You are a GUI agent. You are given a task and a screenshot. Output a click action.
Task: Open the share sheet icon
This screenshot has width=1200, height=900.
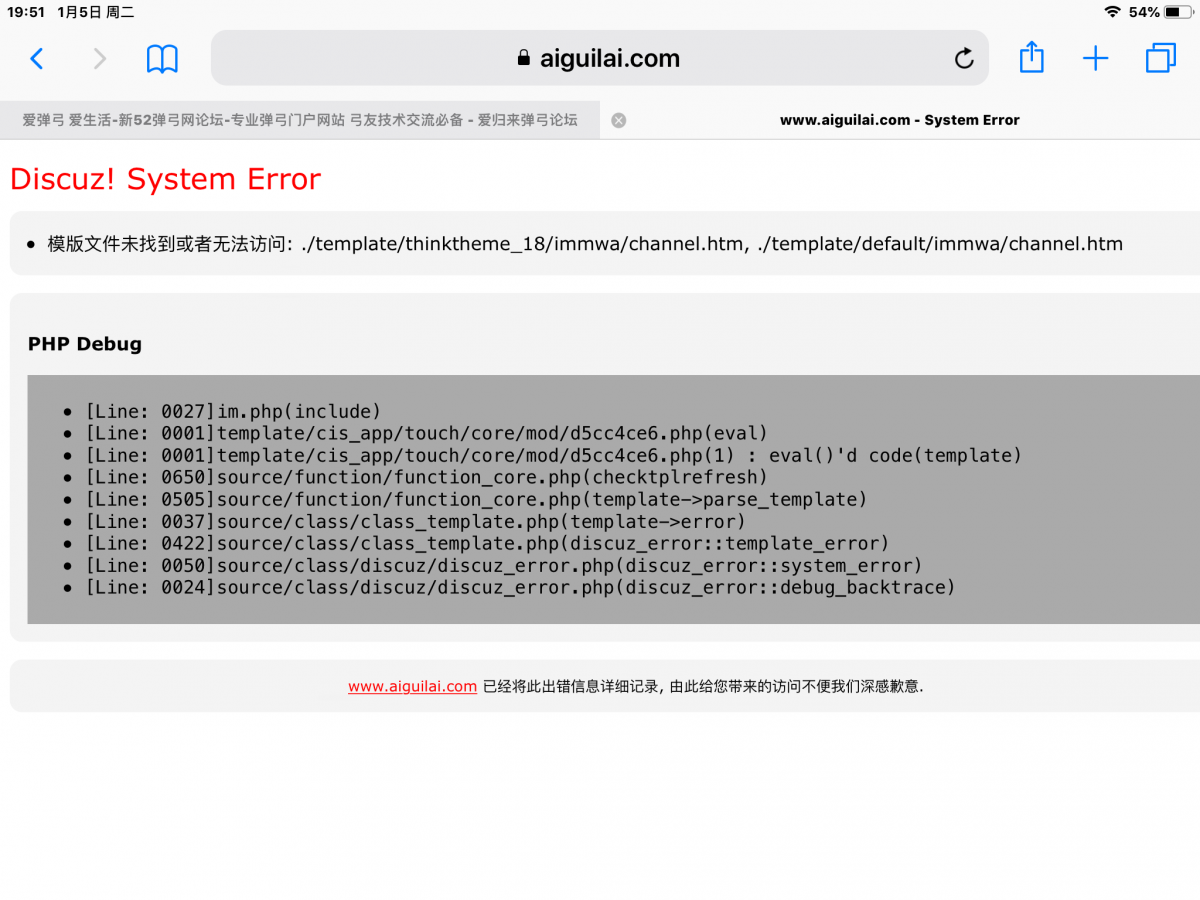click(x=1031, y=57)
